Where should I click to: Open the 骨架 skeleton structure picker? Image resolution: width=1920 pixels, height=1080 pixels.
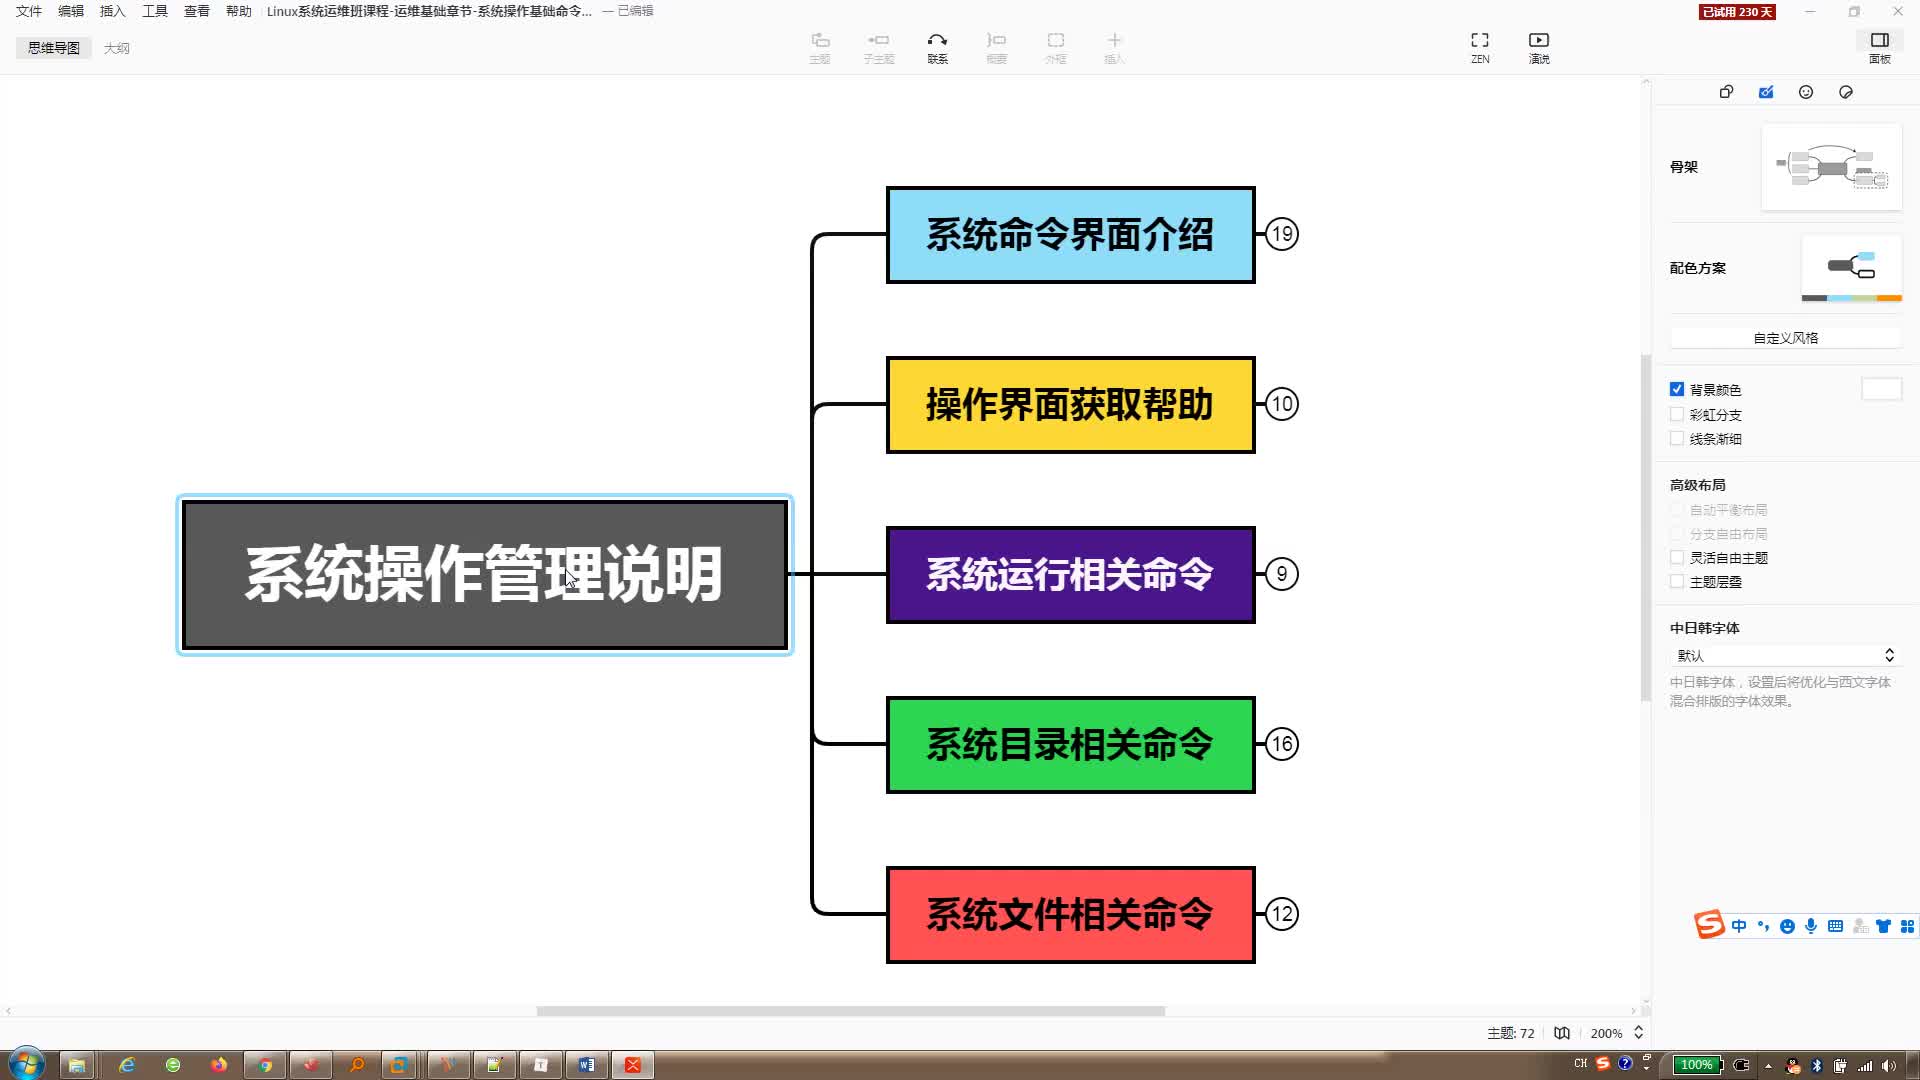(x=1831, y=167)
